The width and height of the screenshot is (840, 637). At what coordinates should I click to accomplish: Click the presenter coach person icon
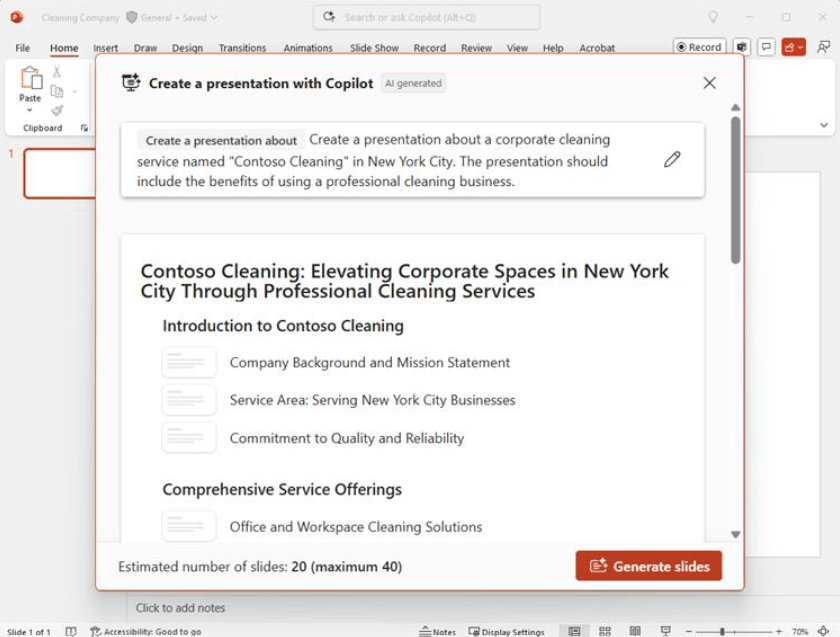(x=823, y=47)
